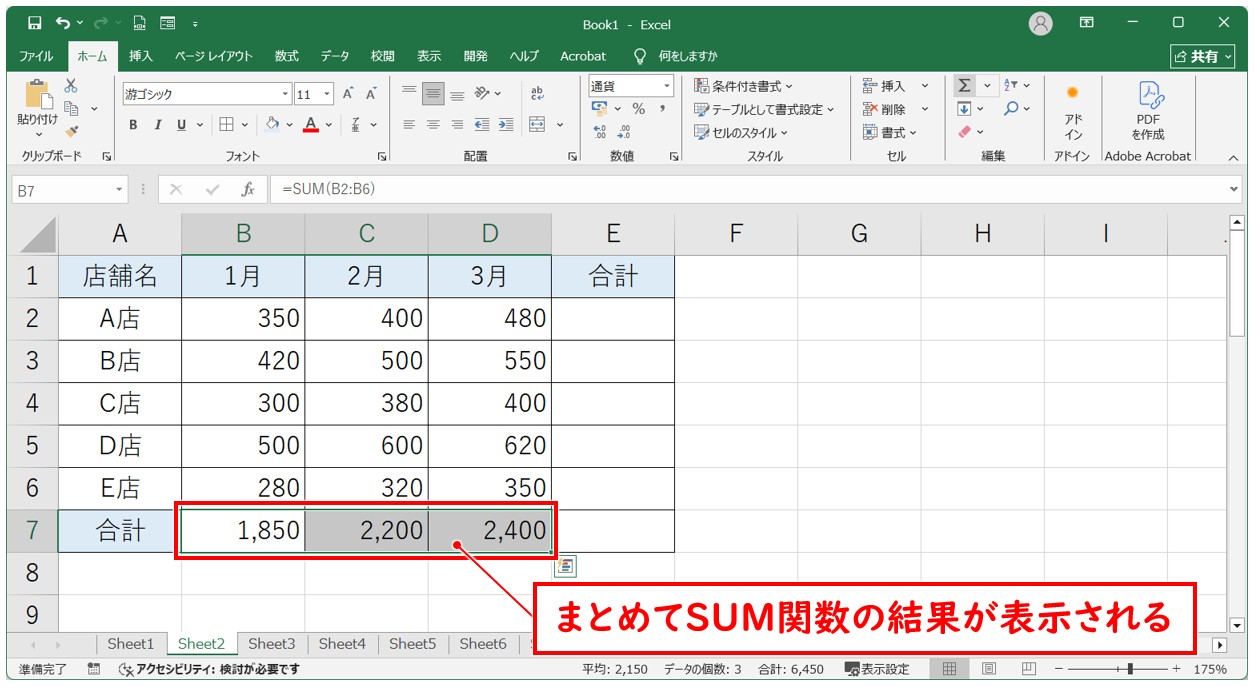Click the Increase Indent icon
Viewport: 1255px width, 687px height.
[505, 125]
